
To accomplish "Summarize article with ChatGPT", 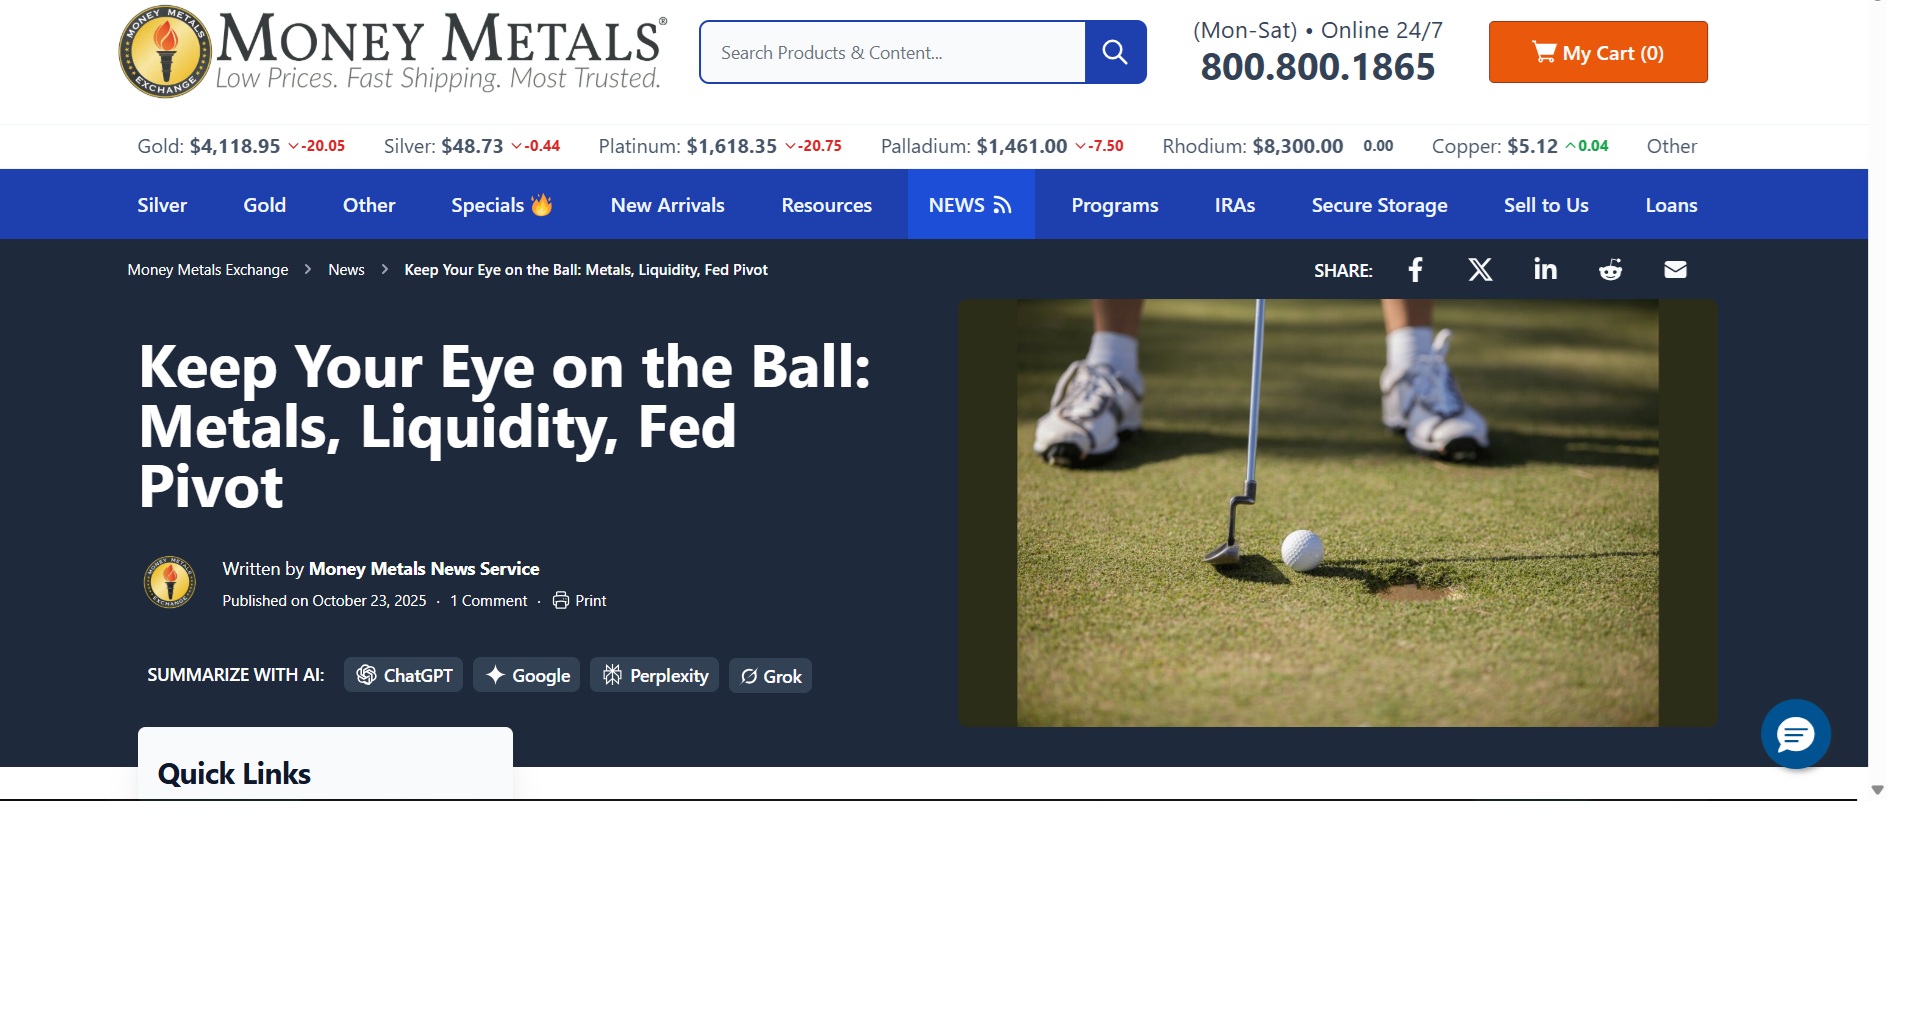I will click(404, 676).
